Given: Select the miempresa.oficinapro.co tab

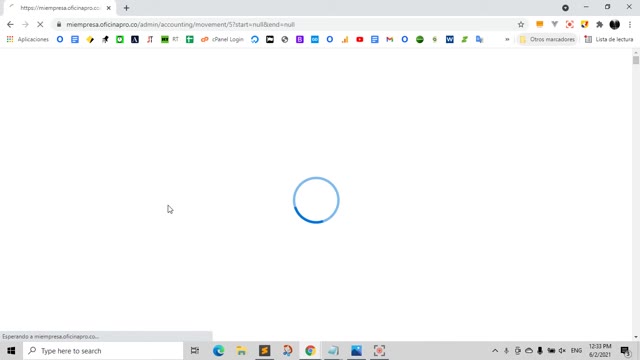Looking at the screenshot, I should click(60, 8).
